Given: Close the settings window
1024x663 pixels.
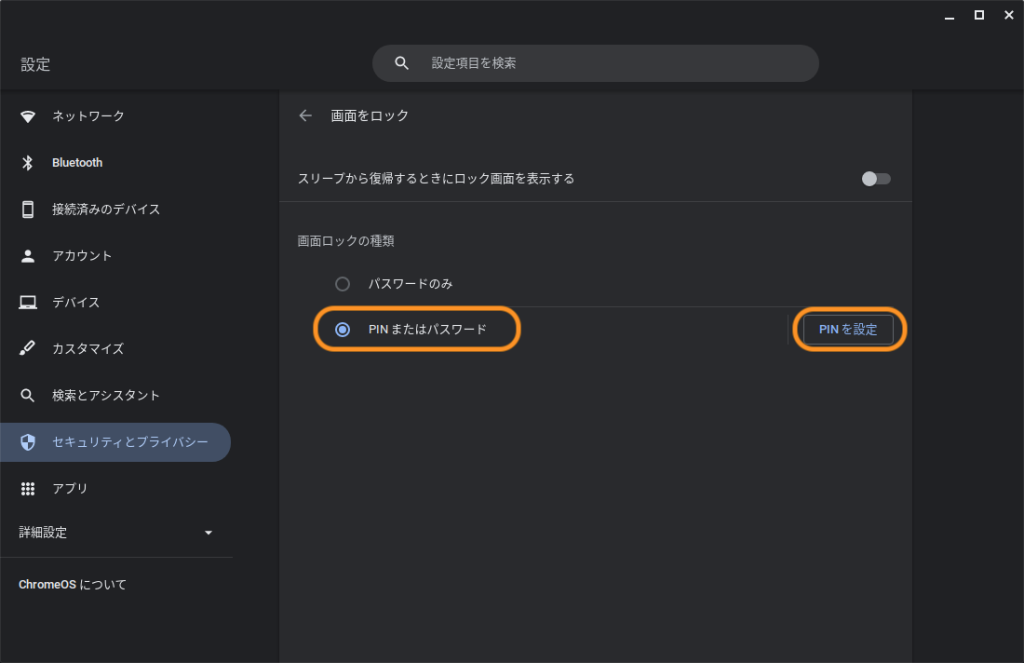Looking at the screenshot, I should (x=1008, y=15).
